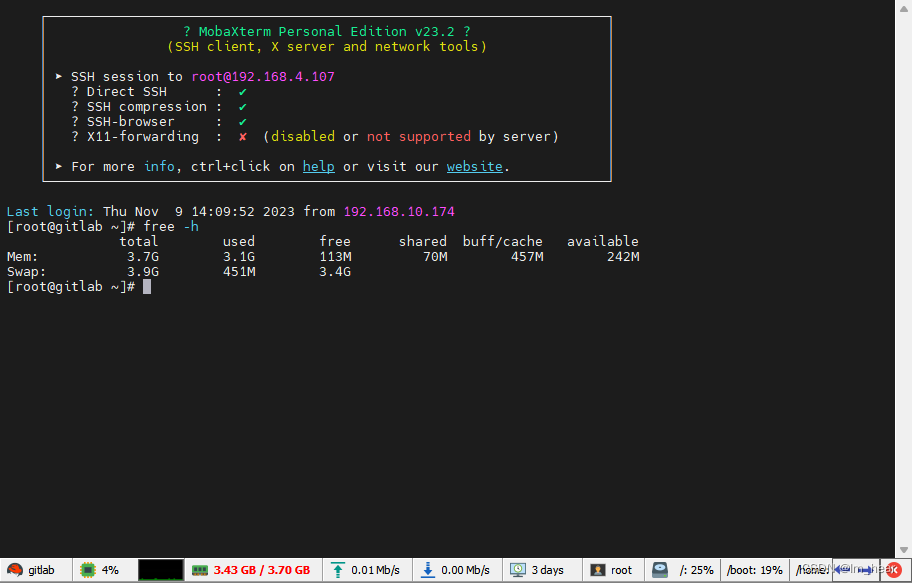Click the uptime clock icon showing 3 days
This screenshot has height=584, width=912.
(517, 570)
